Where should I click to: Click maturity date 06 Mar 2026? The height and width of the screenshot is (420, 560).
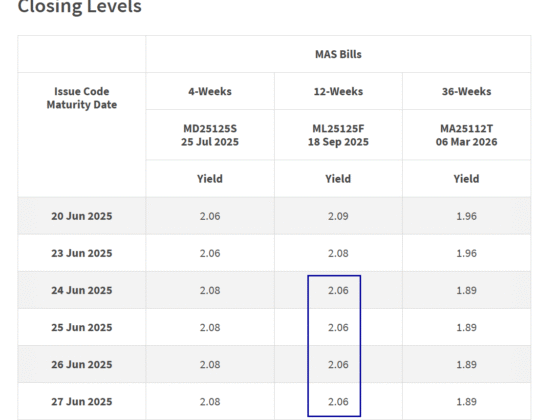(466, 142)
